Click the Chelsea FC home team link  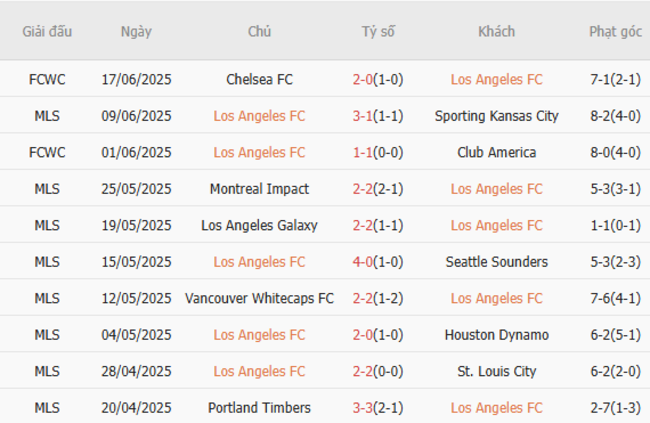tap(259, 79)
